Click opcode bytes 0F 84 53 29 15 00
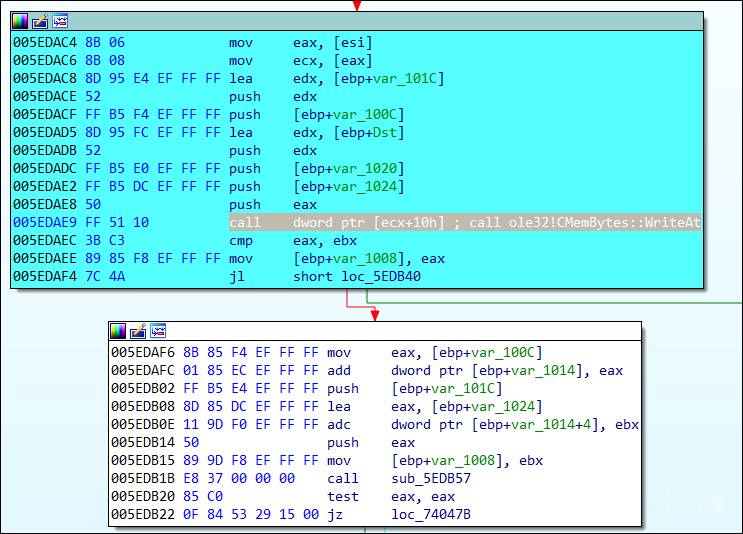Image resolution: width=743 pixels, height=534 pixels. 251,514
